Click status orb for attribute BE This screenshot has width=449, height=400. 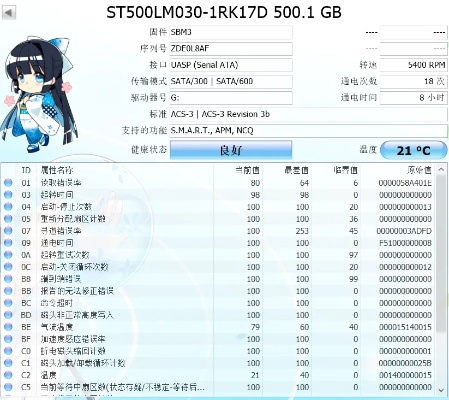8,327
